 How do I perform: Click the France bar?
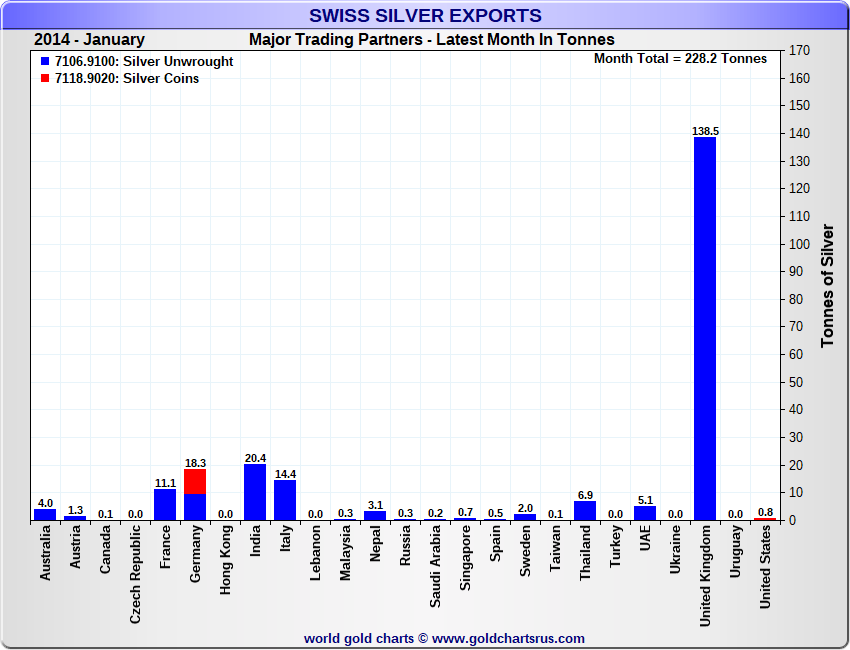(x=165, y=505)
